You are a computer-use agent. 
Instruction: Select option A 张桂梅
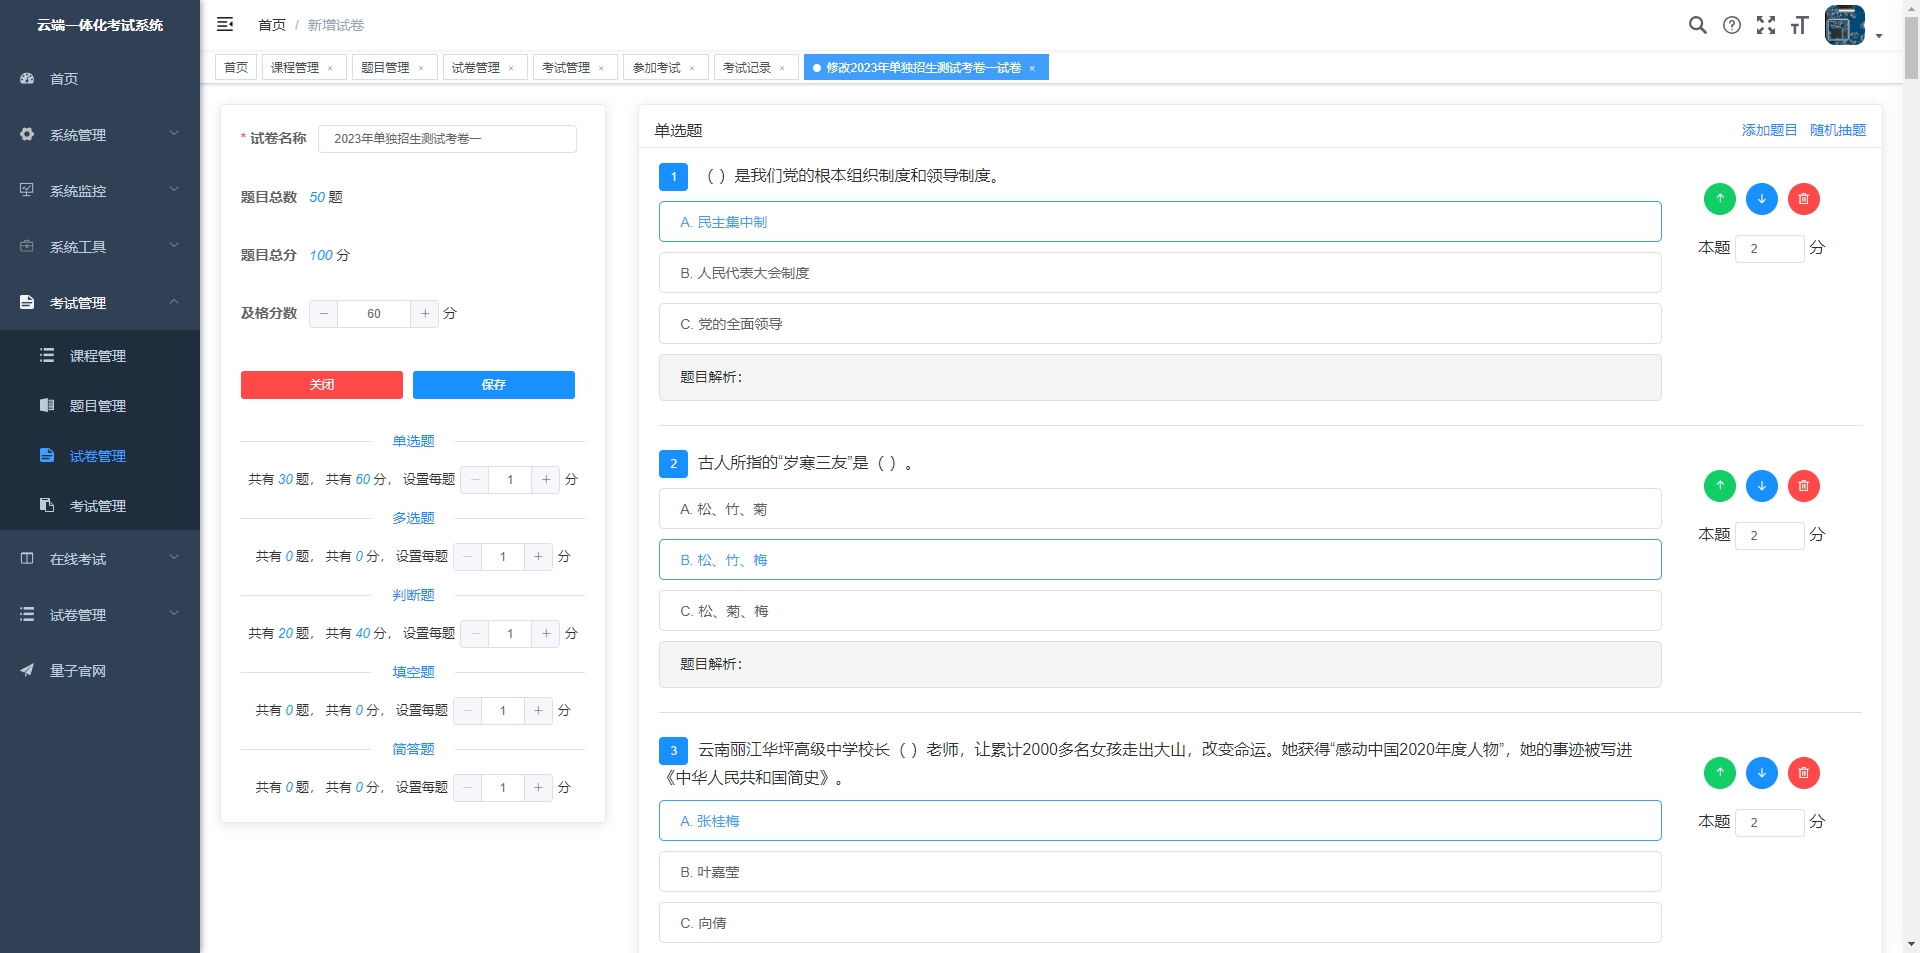(1160, 821)
